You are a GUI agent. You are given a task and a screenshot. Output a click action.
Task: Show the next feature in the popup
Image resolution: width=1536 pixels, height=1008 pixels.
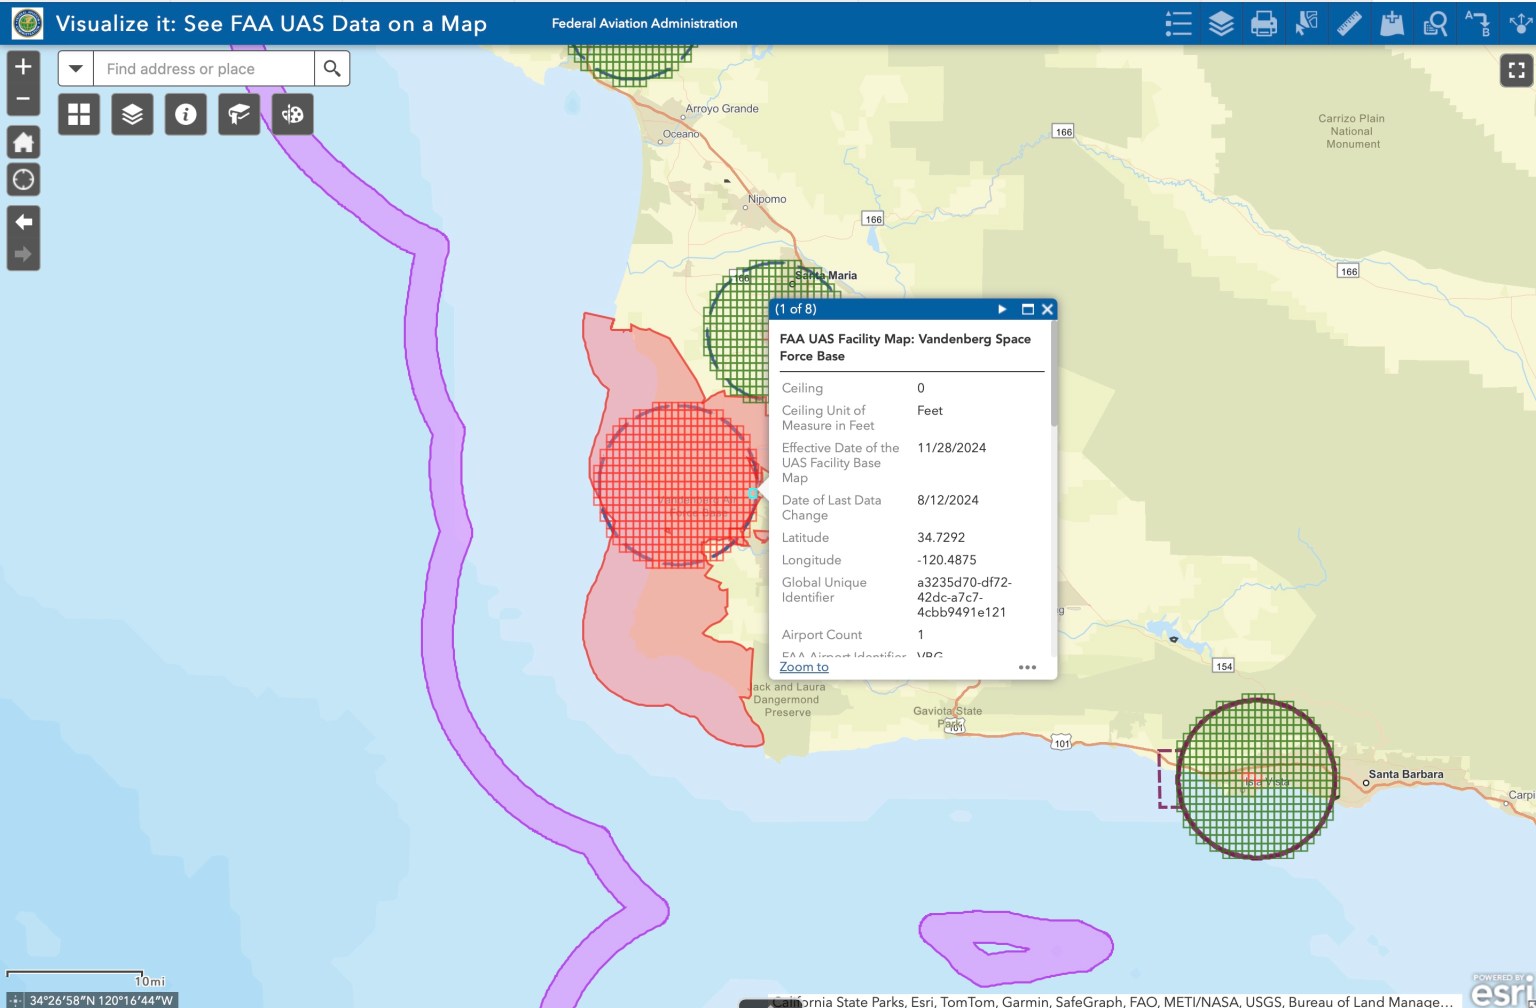click(x=1002, y=309)
